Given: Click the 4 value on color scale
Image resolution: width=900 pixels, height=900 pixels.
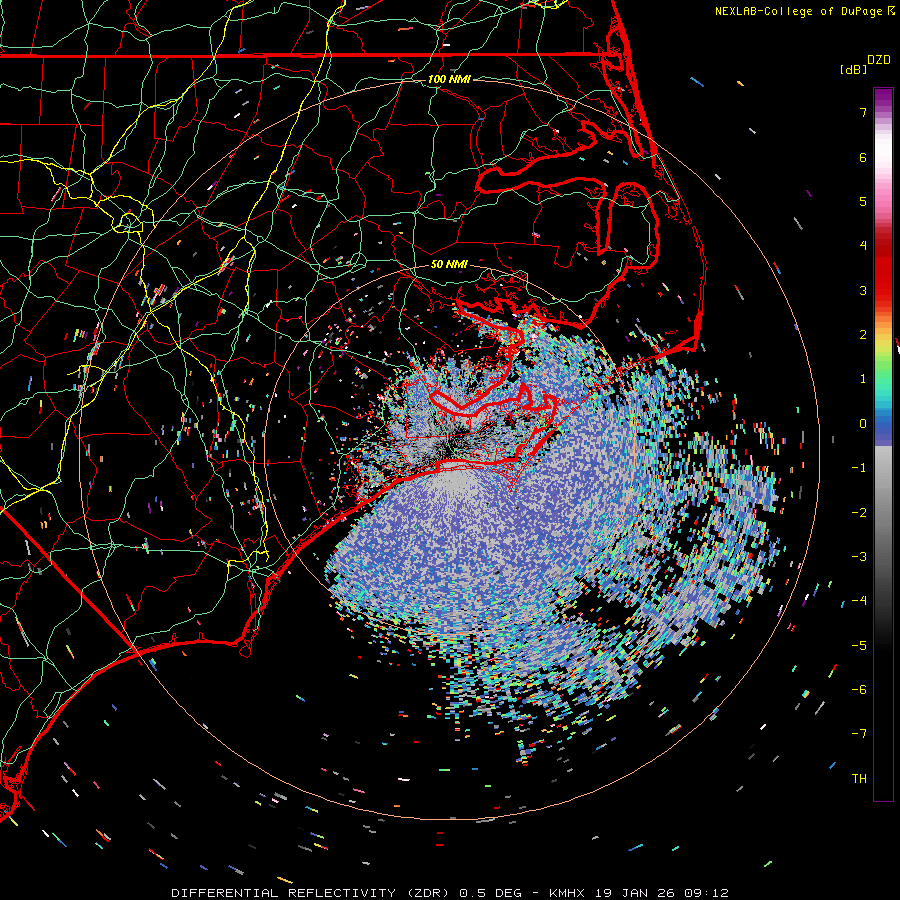Looking at the screenshot, I should point(863,246).
